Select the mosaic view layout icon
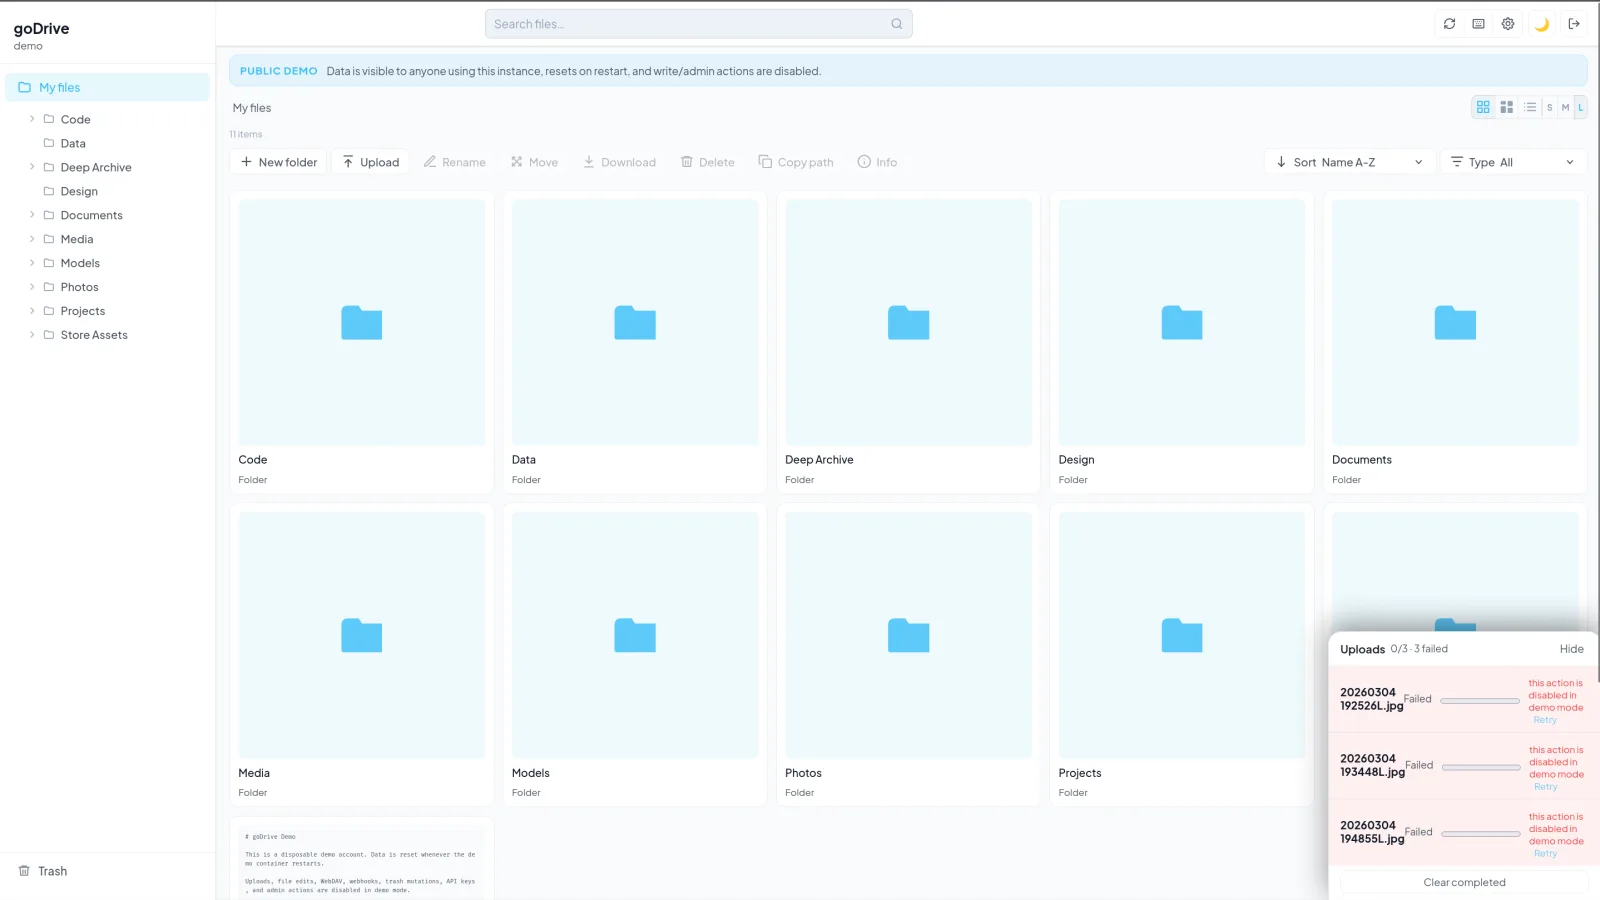This screenshot has width=1600, height=900. coord(1507,107)
